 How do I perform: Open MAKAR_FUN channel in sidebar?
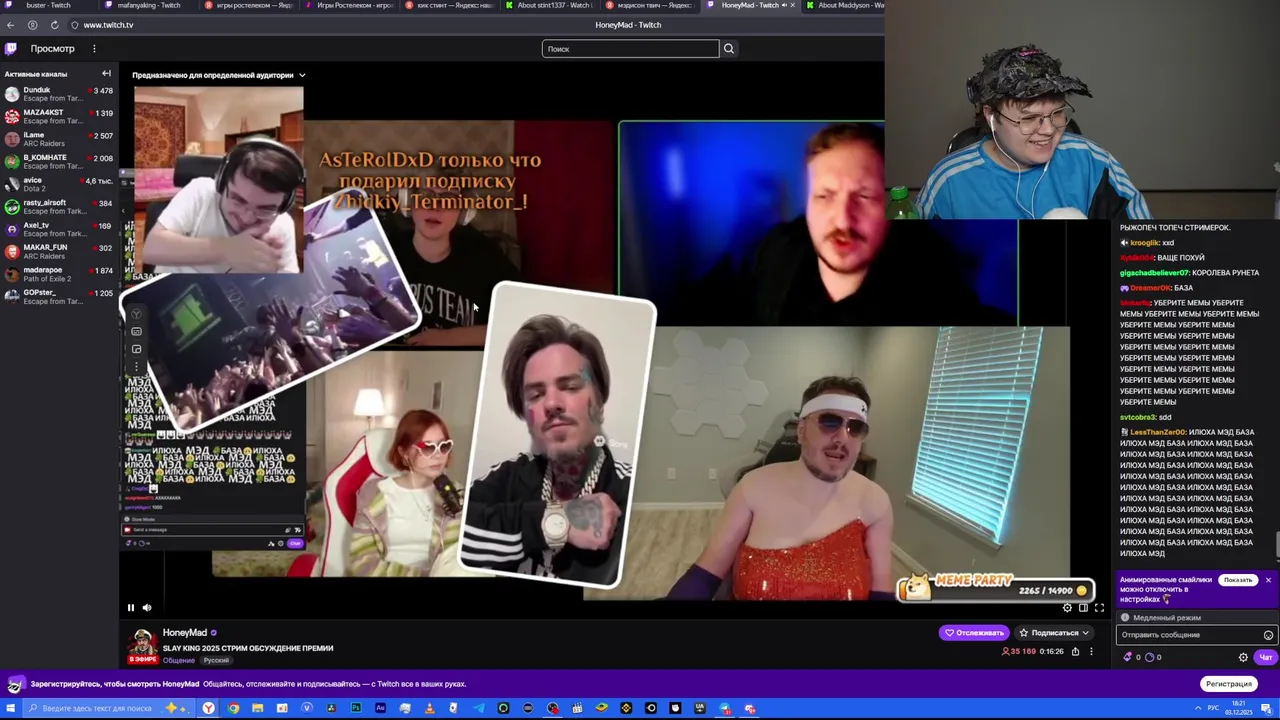(59, 251)
